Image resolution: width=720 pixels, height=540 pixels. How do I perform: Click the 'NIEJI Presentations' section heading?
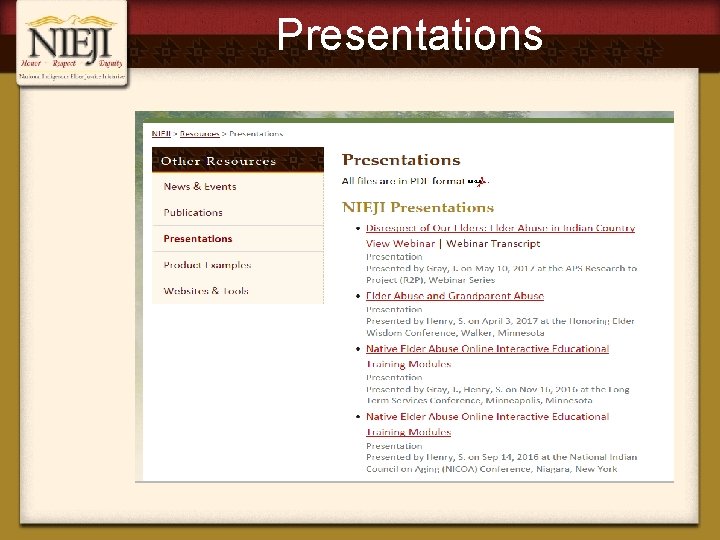418,208
